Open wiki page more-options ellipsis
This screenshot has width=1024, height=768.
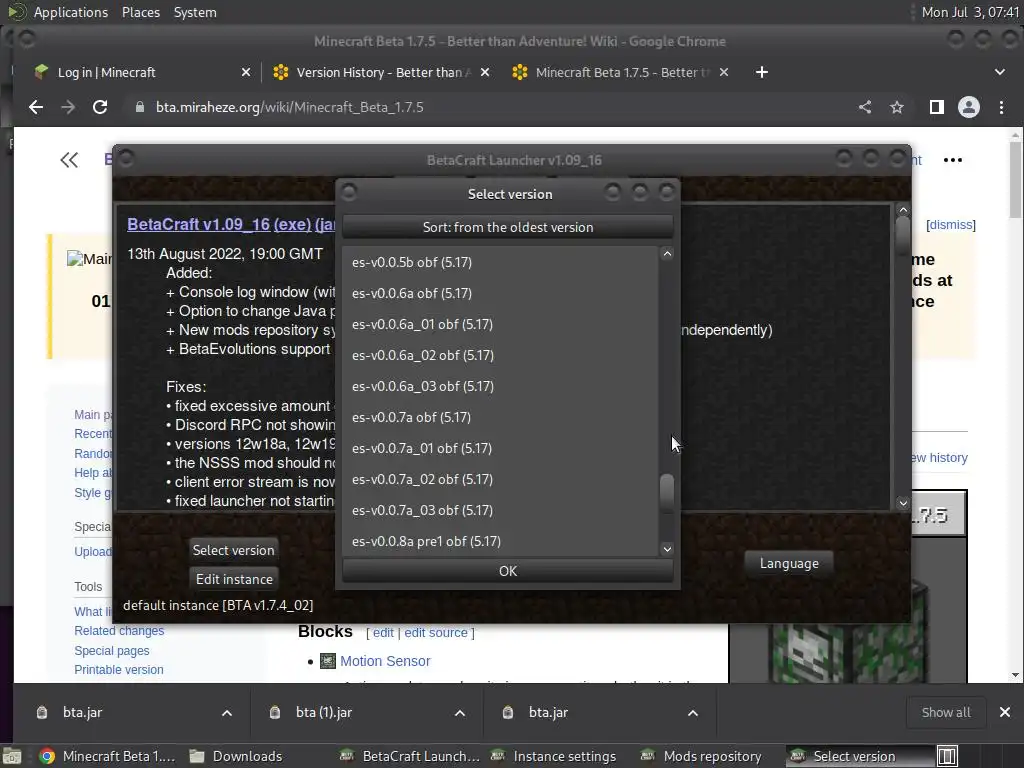click(x=952, y=160)
